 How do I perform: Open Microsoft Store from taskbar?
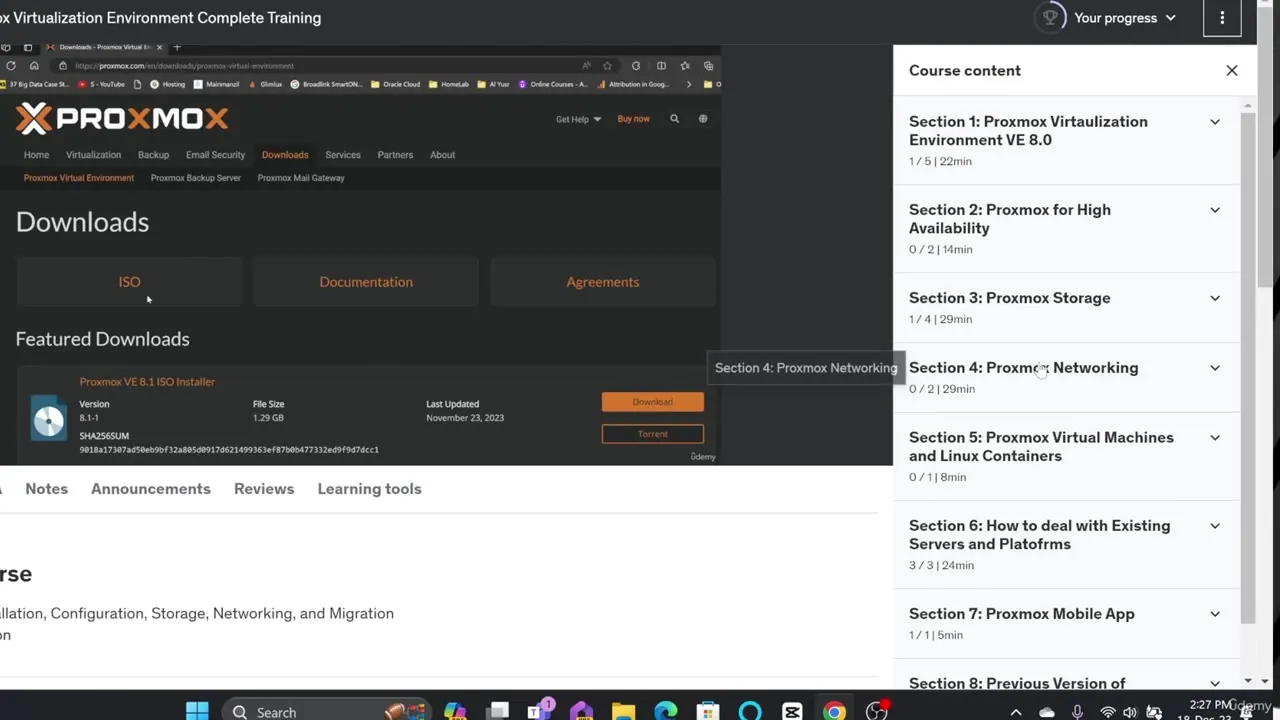click(x=708, y=712)
